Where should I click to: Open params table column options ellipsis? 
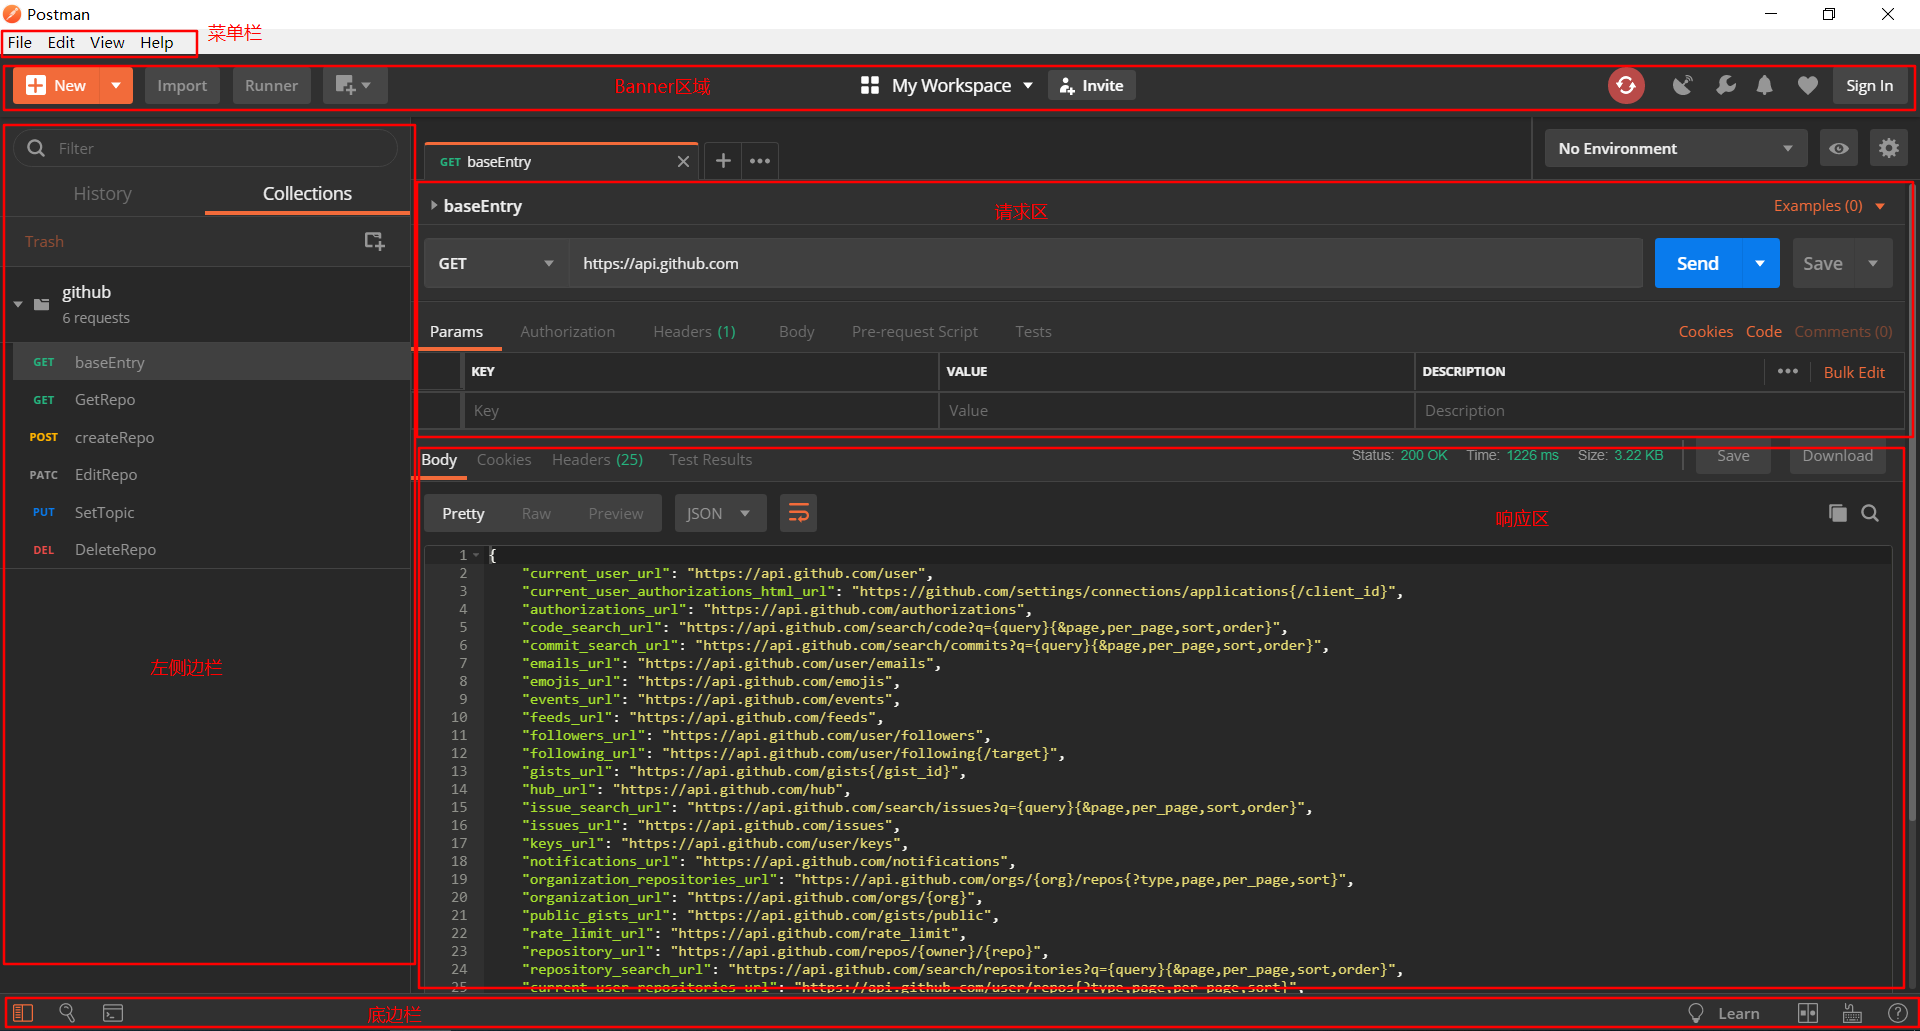click(1788, 371)
